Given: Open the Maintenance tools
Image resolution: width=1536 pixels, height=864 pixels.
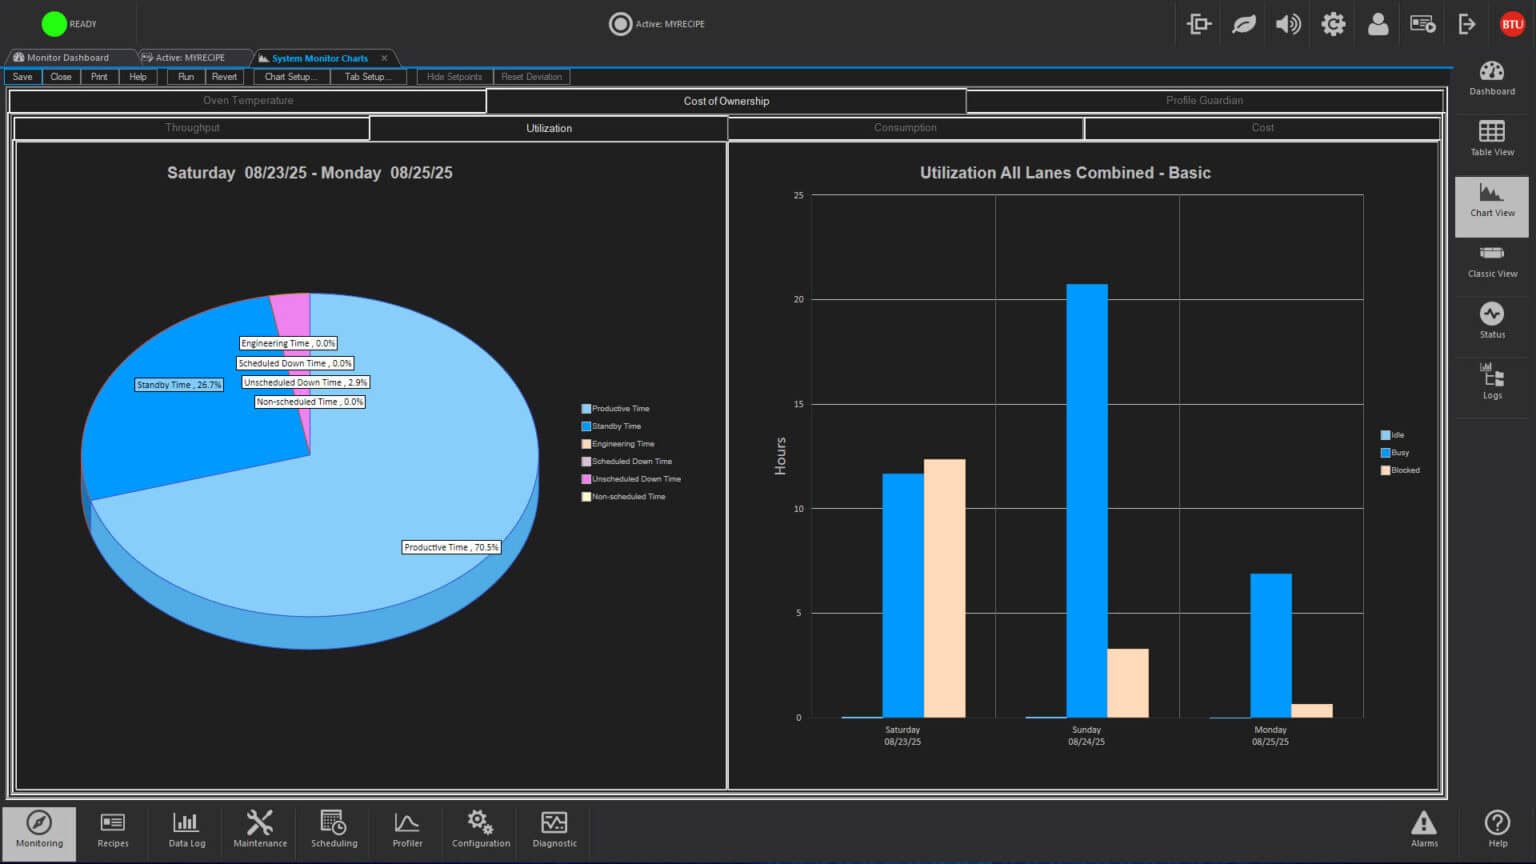Looking at the screenshot, I should click(x=260, y=829).
